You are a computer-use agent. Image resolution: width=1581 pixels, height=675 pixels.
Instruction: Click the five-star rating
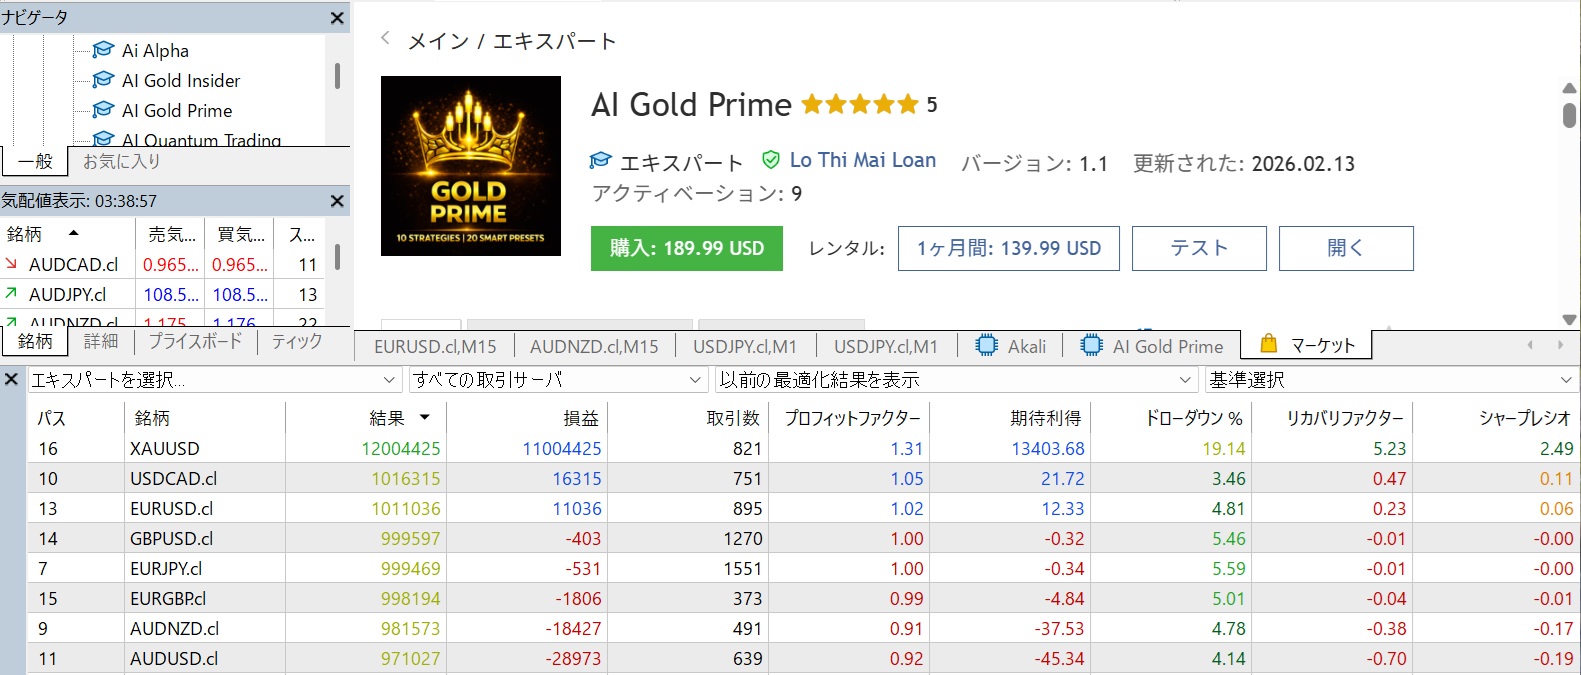(x=860, y=104)
